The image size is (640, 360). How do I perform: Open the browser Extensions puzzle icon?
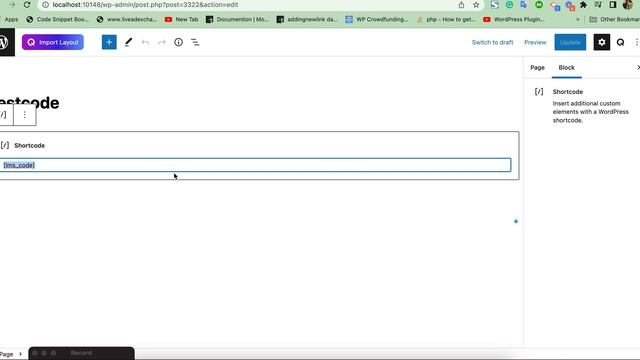[583, 5]
